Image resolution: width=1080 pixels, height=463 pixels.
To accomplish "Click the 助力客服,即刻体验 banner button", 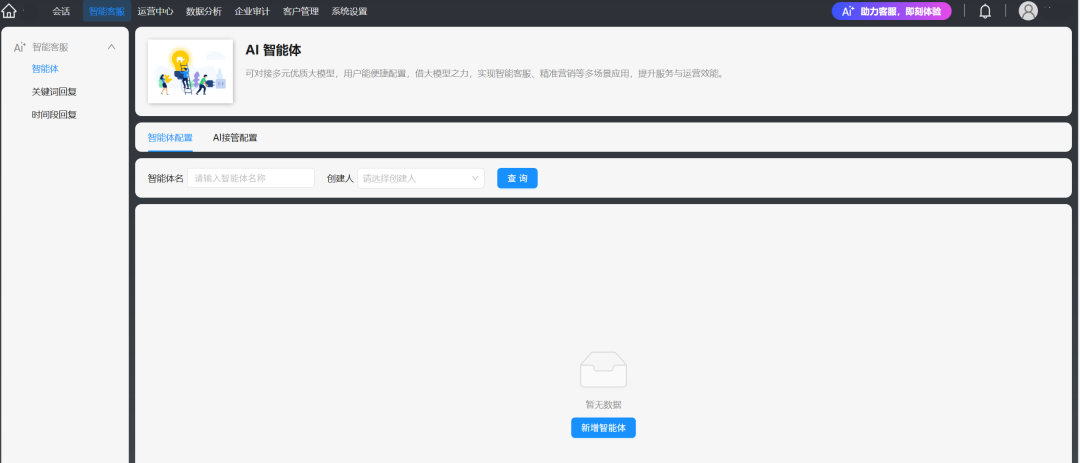I will (891, 11).
